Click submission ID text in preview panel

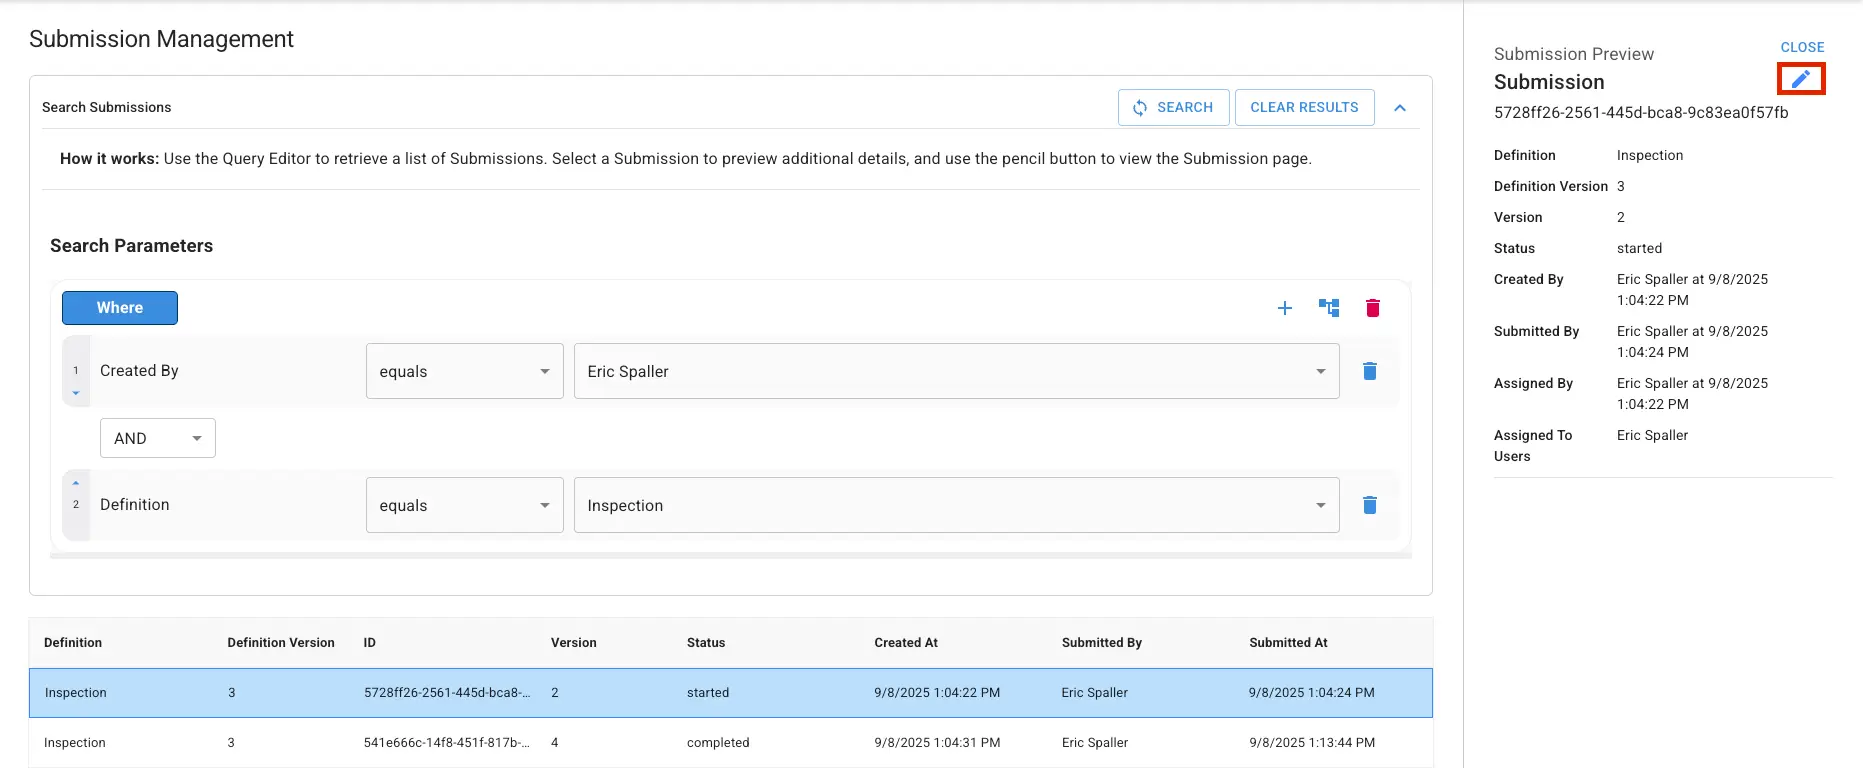point(1641,113)
